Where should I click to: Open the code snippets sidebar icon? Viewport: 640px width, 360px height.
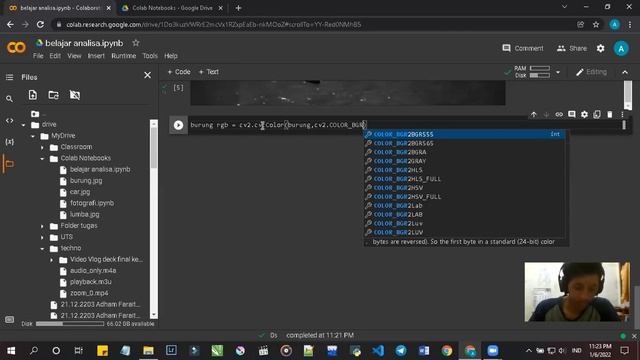tap(9, 120)
